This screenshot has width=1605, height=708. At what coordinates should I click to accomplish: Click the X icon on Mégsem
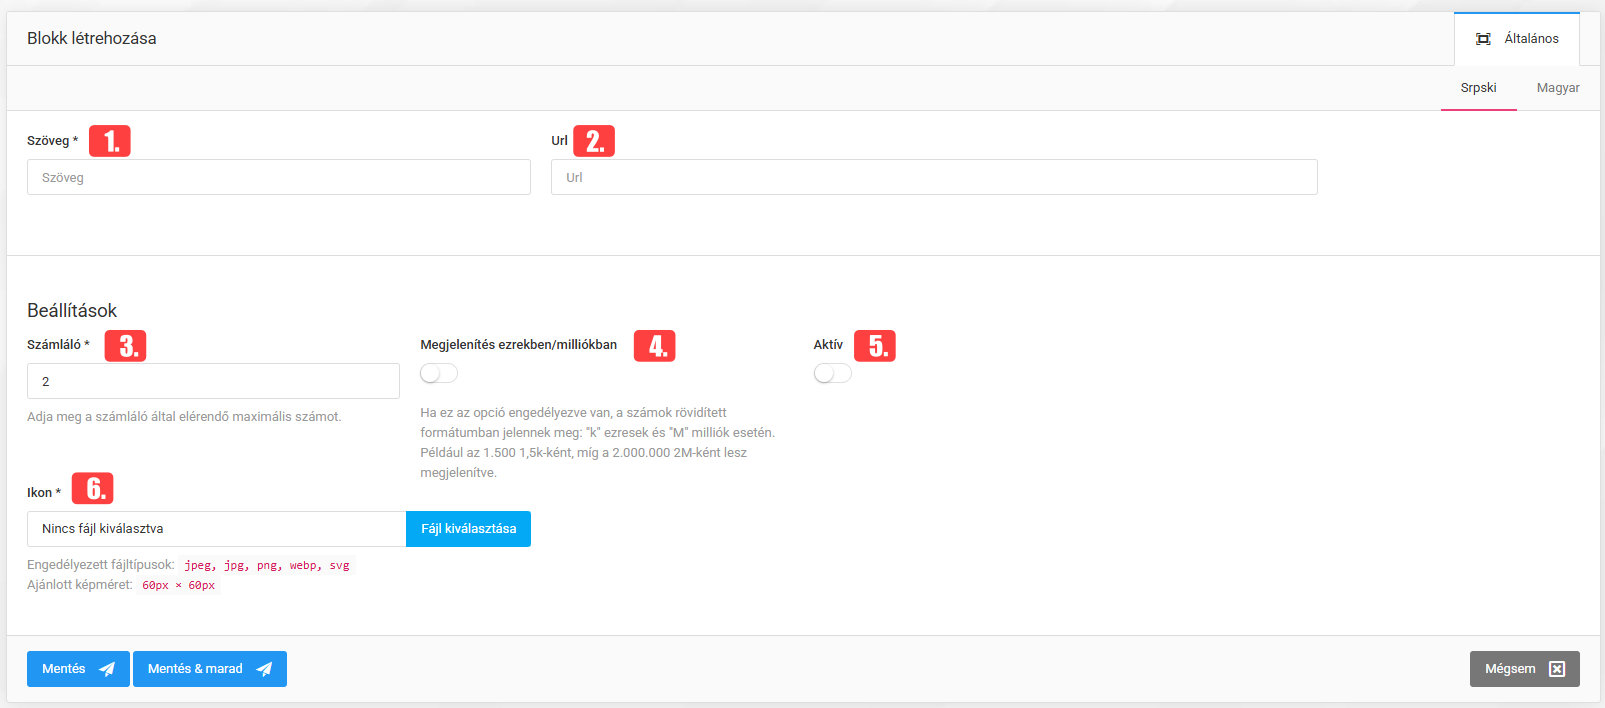[1556, 669]
